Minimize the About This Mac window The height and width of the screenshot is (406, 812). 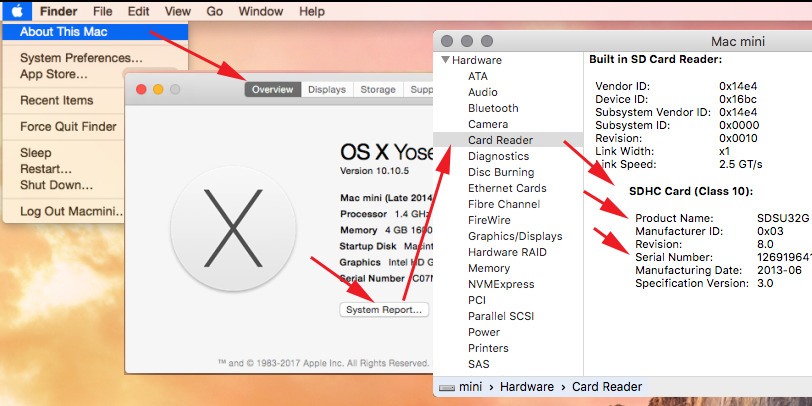[158, 90]
